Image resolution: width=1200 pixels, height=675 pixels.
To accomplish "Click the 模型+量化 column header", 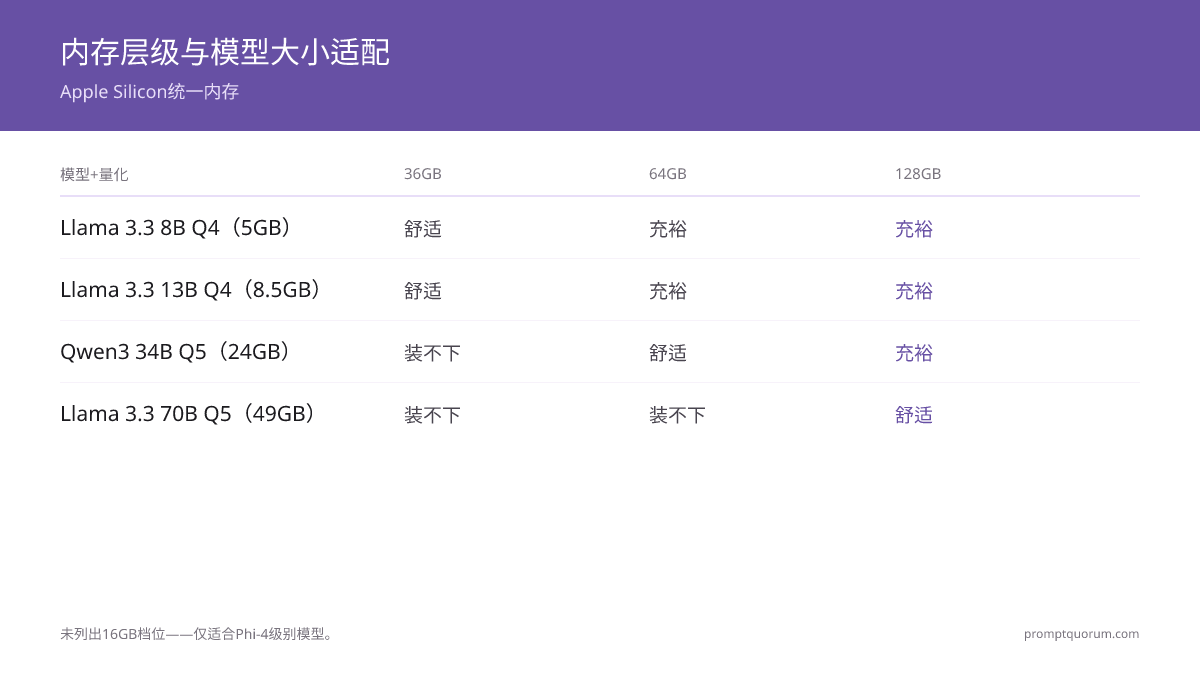I will point(94,174).
